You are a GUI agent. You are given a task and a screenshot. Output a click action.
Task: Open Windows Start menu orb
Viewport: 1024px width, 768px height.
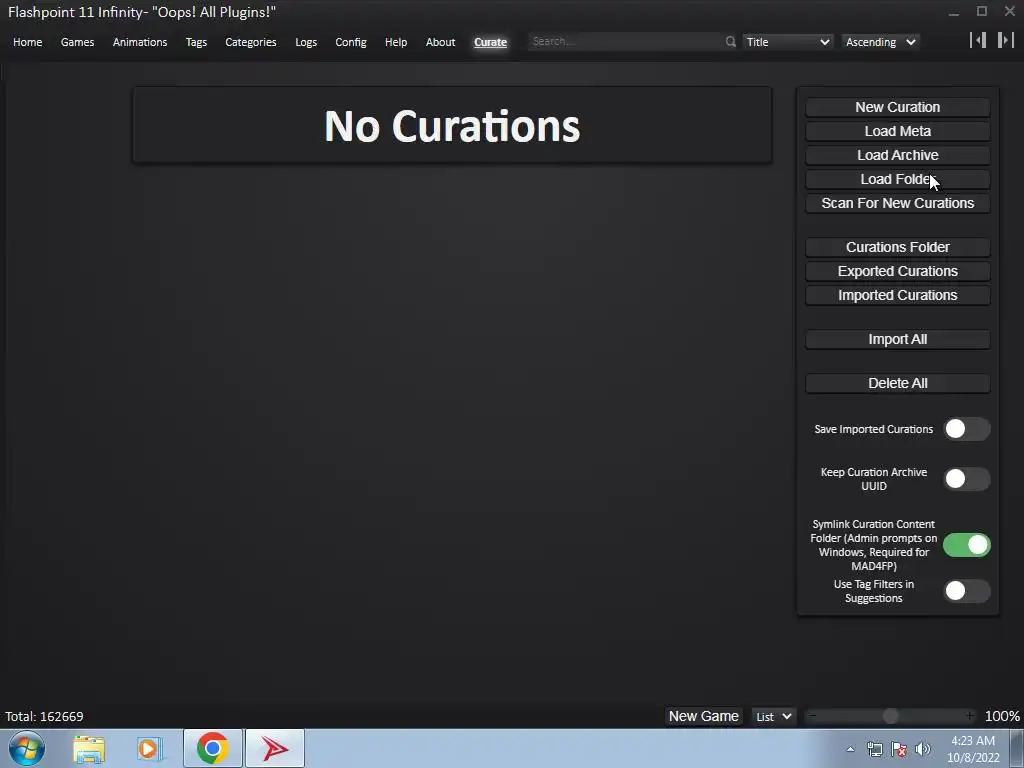click(x=27, y=748)
